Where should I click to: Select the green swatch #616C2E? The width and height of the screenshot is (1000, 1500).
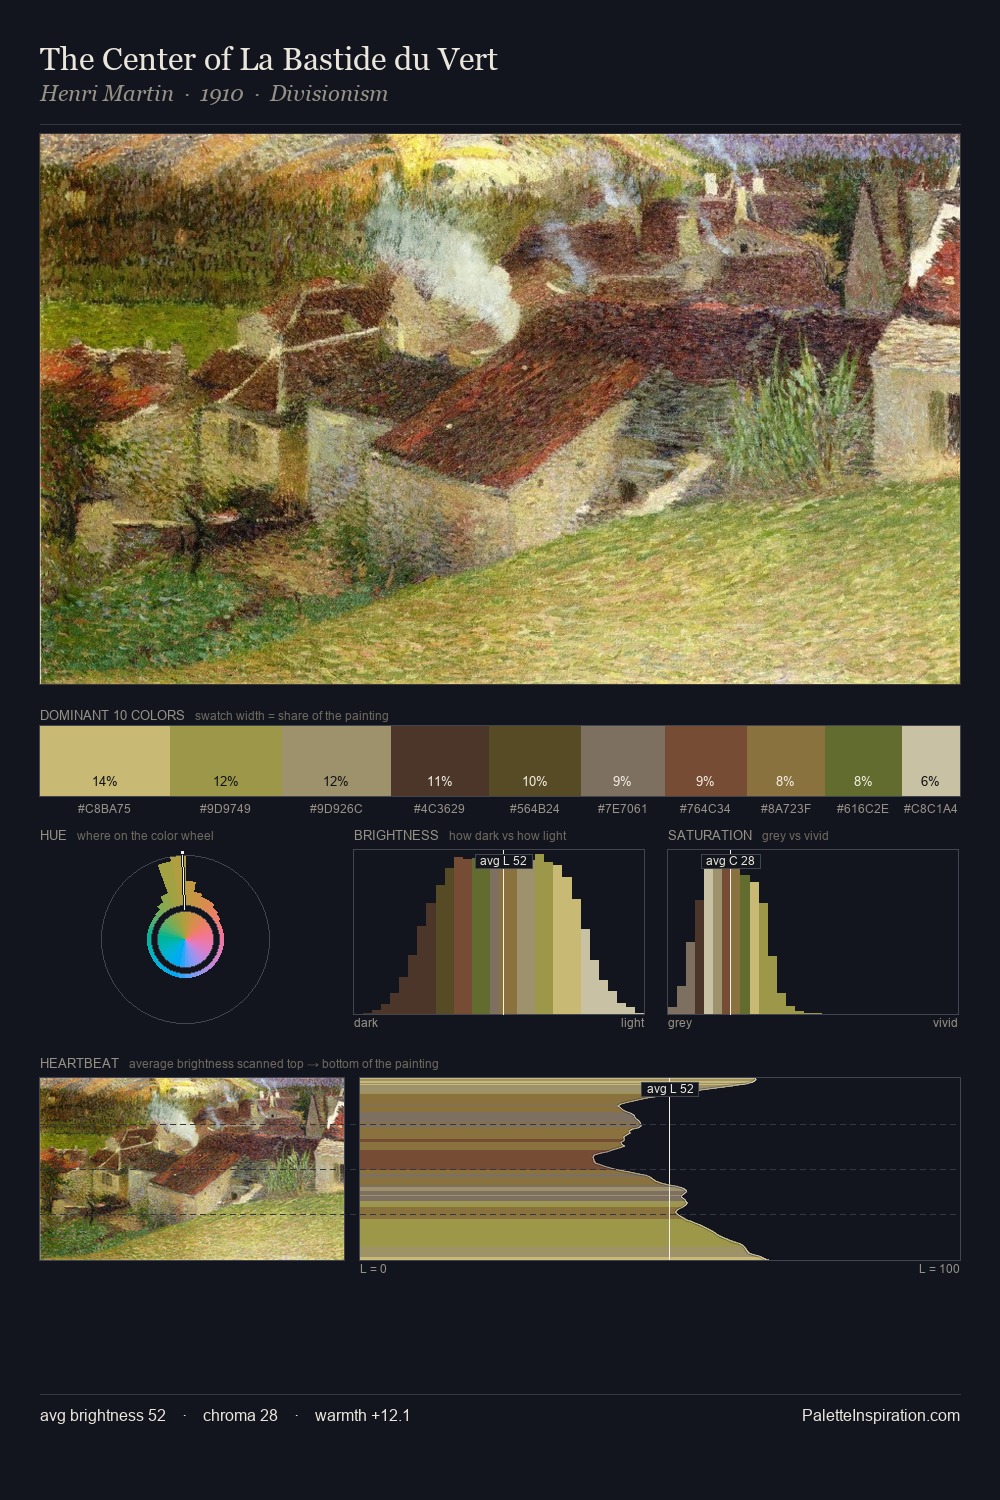(x=863, y=761)
